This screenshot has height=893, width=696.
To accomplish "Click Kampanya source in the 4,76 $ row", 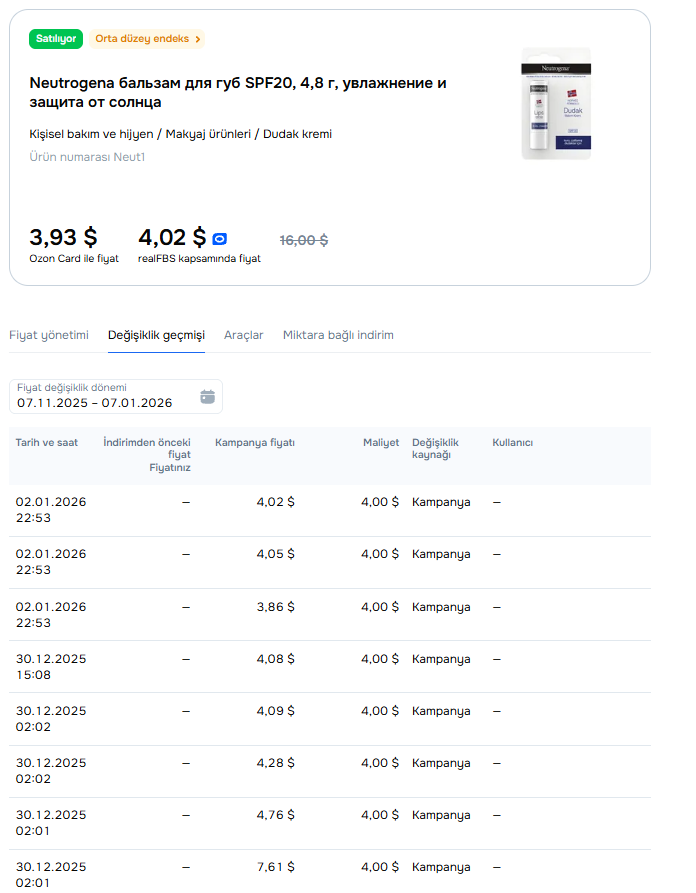I will click(441, 815).
